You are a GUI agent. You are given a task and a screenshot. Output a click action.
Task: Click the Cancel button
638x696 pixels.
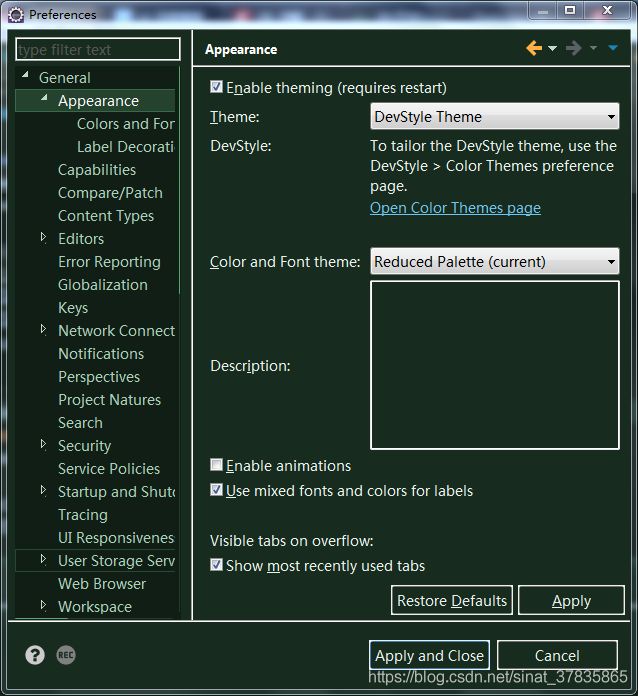coord(557,655)
